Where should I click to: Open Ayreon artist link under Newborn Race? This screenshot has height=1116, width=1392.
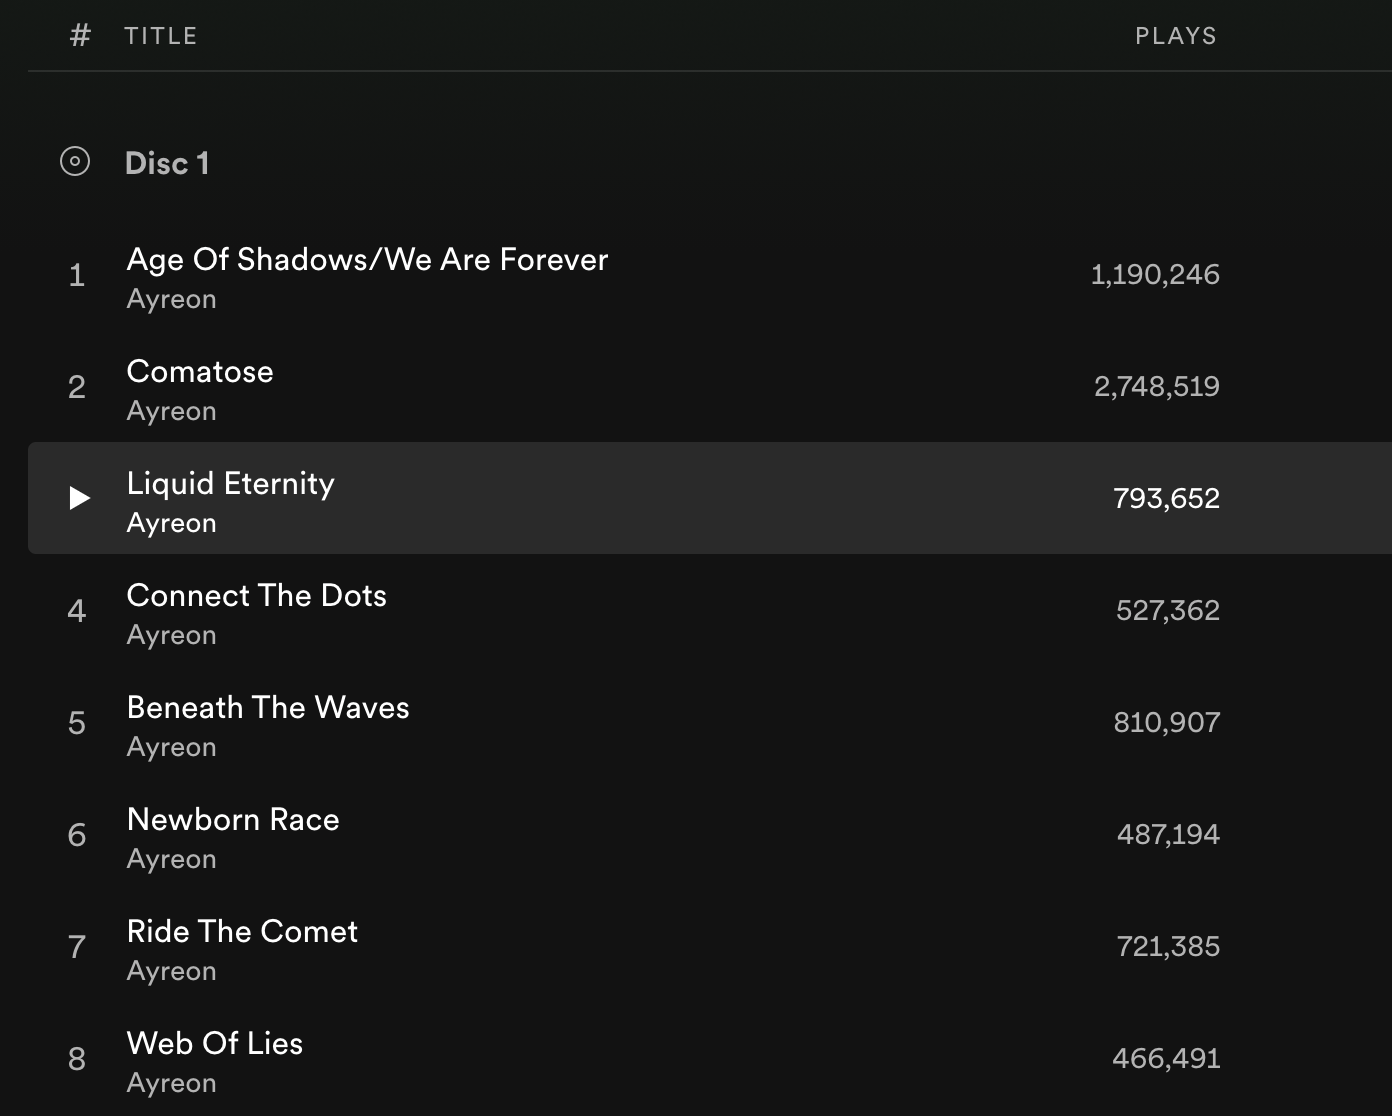pyautogui.click(x=171, y=859)
